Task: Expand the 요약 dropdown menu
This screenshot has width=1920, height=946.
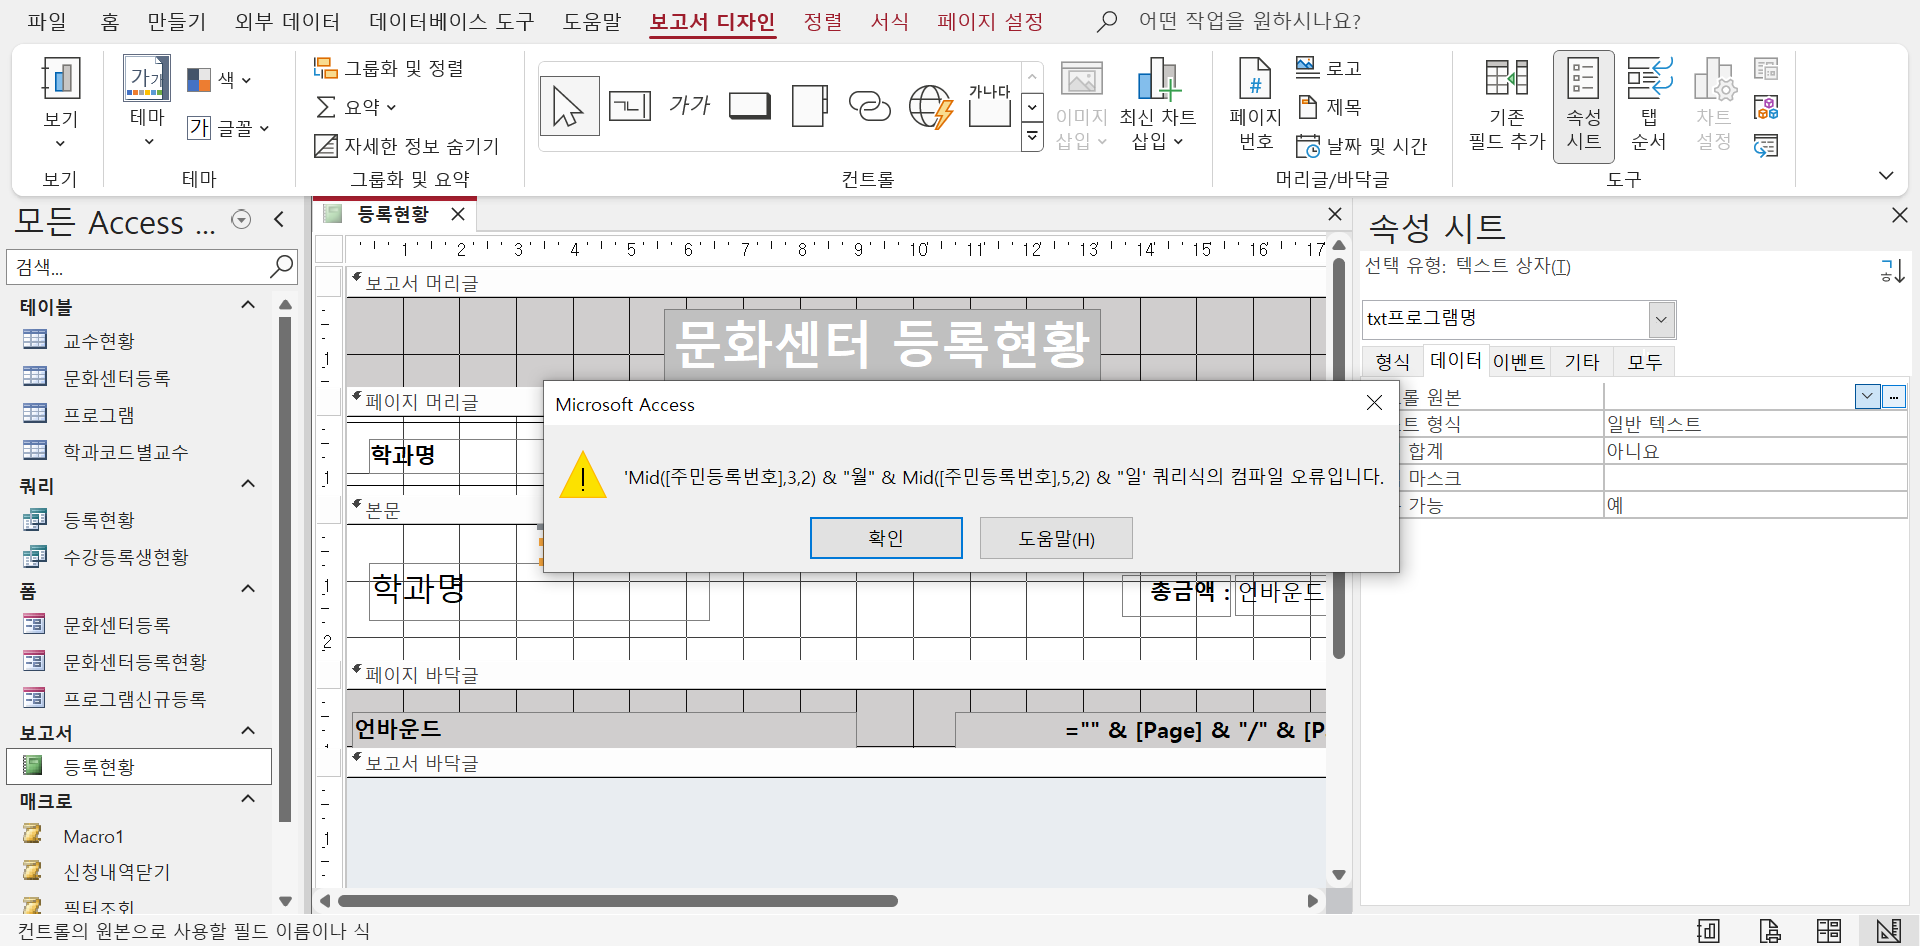Action: point(357,107)
